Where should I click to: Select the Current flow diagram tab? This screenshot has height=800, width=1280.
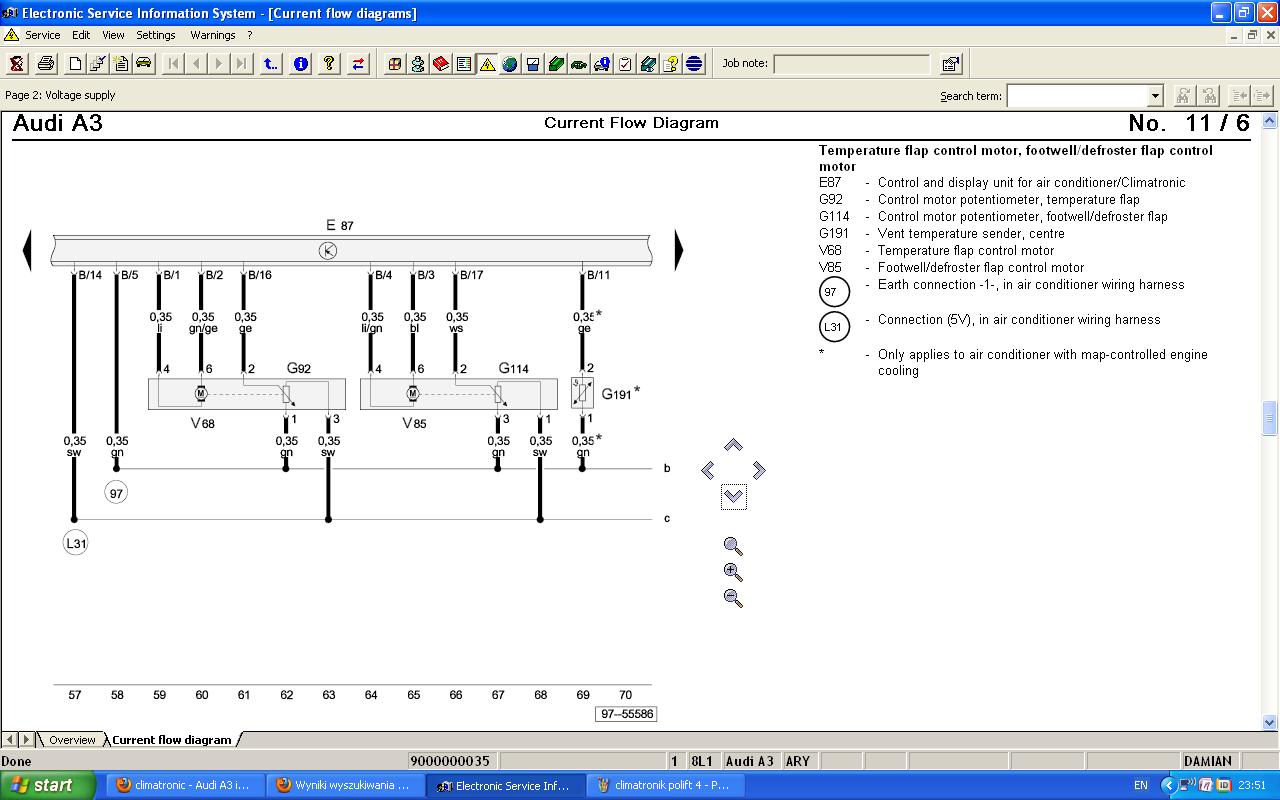coord(172,740)
